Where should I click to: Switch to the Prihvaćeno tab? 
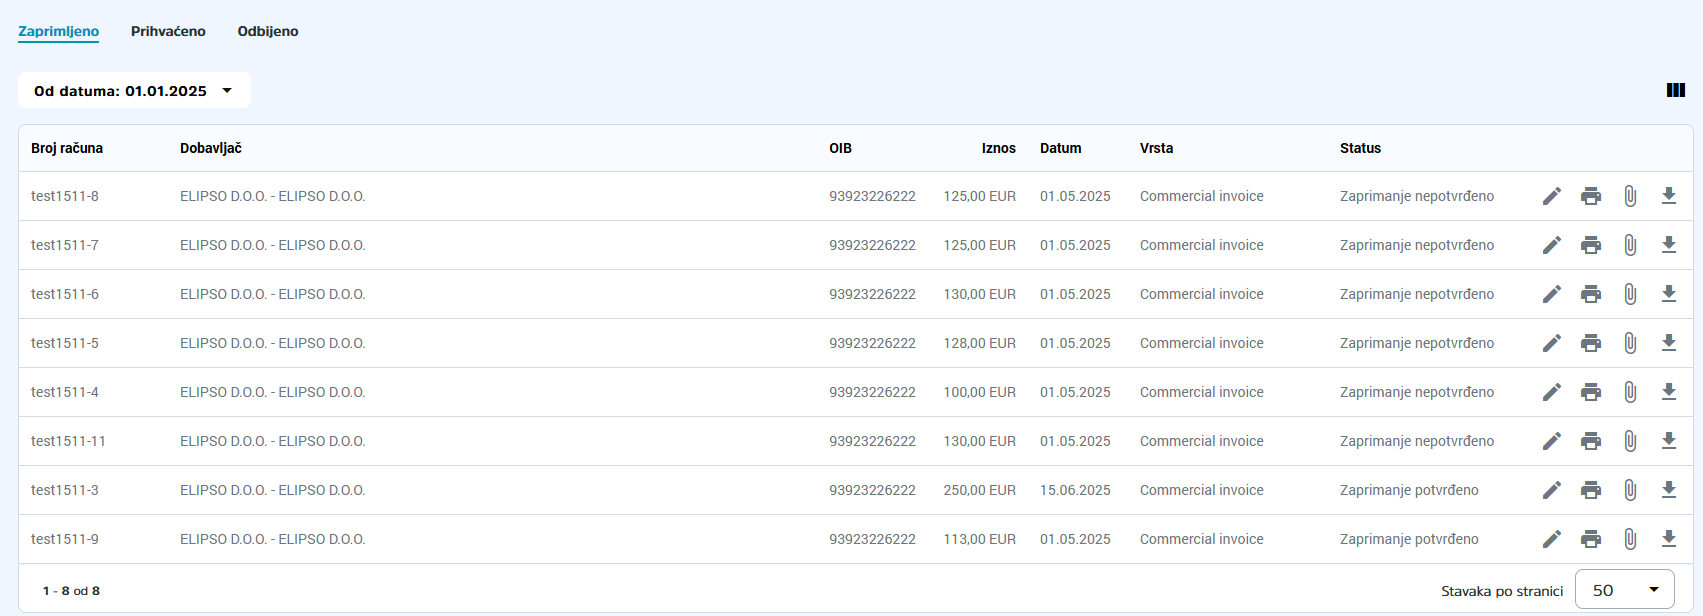coord(168,31)
